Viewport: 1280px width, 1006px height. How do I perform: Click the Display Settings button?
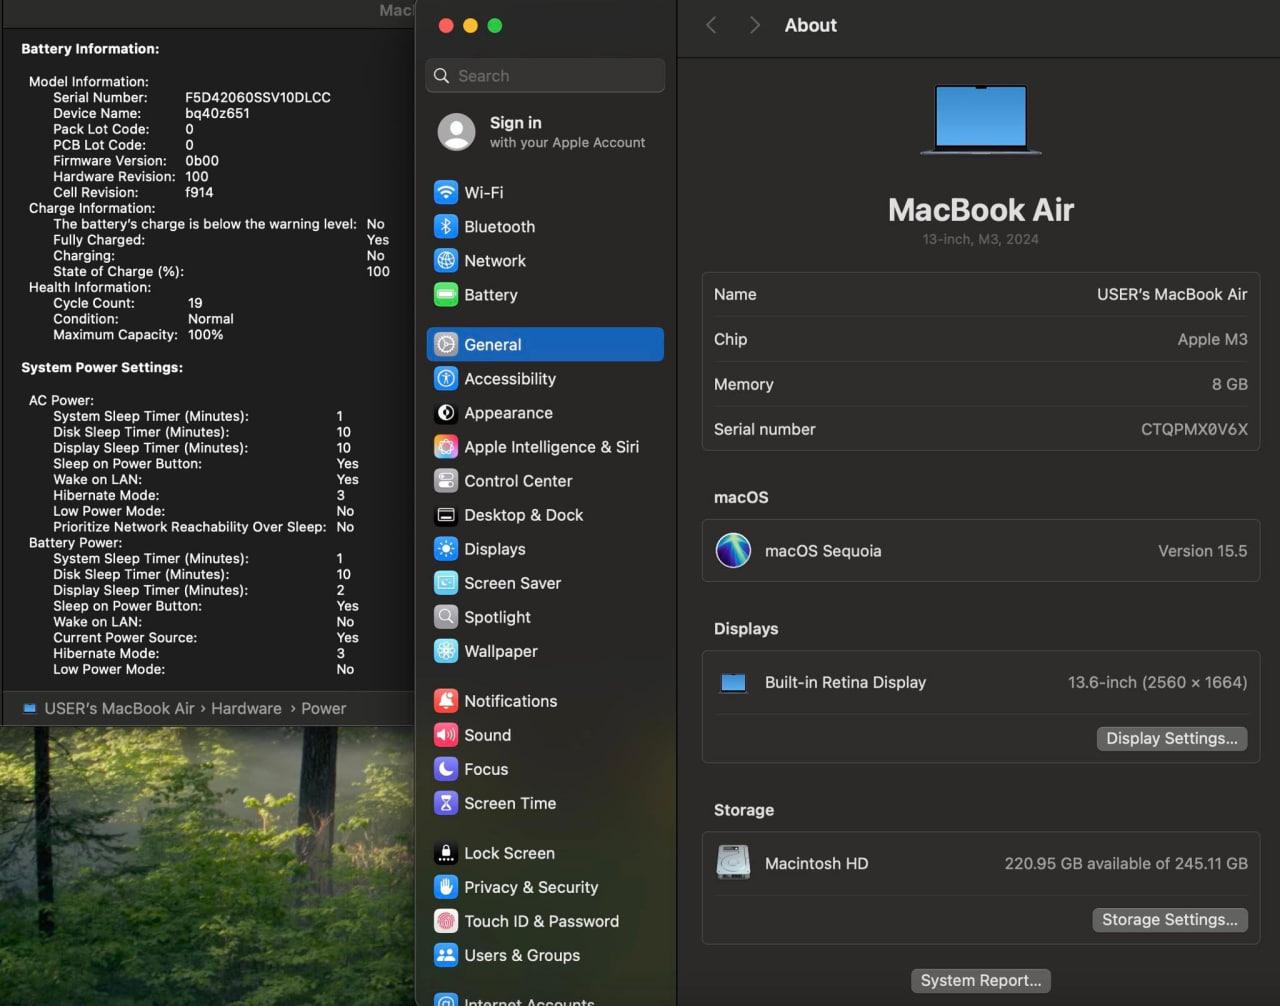1171,738
